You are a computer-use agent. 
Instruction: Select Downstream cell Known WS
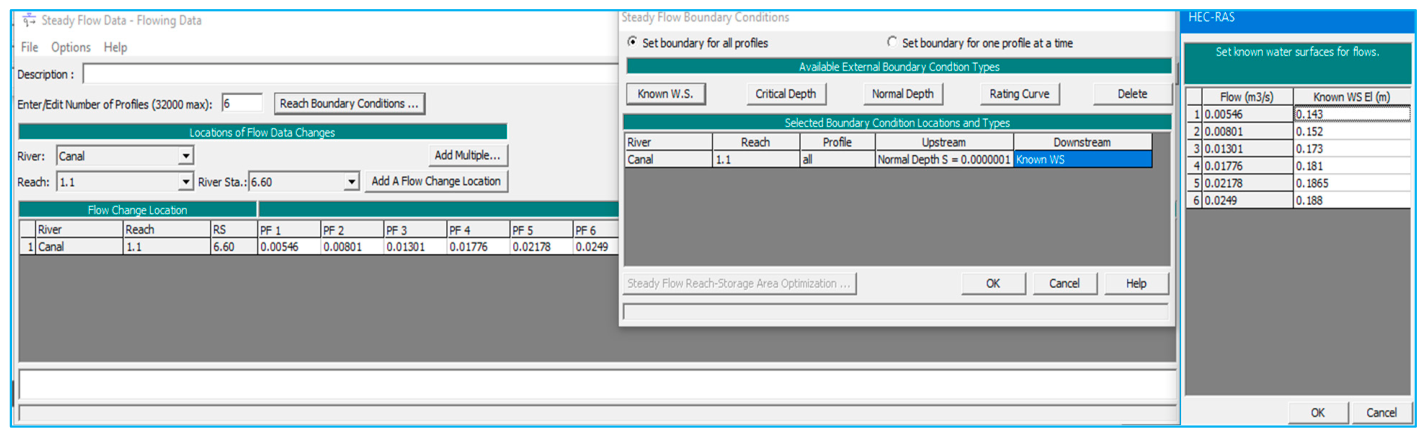(x=1083, y=159)
